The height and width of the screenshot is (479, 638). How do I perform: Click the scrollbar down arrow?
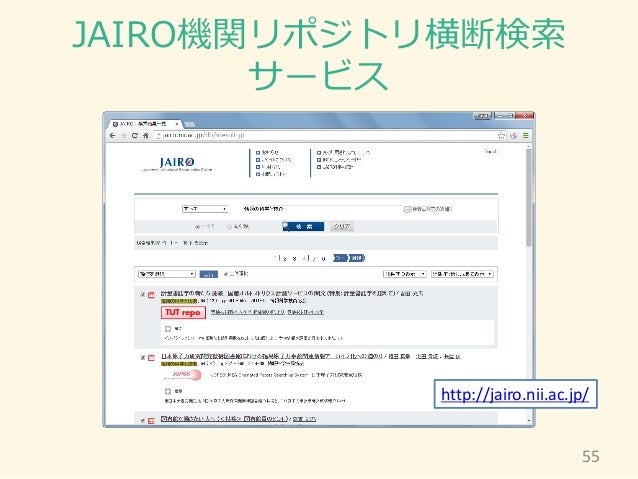(529, 420)
